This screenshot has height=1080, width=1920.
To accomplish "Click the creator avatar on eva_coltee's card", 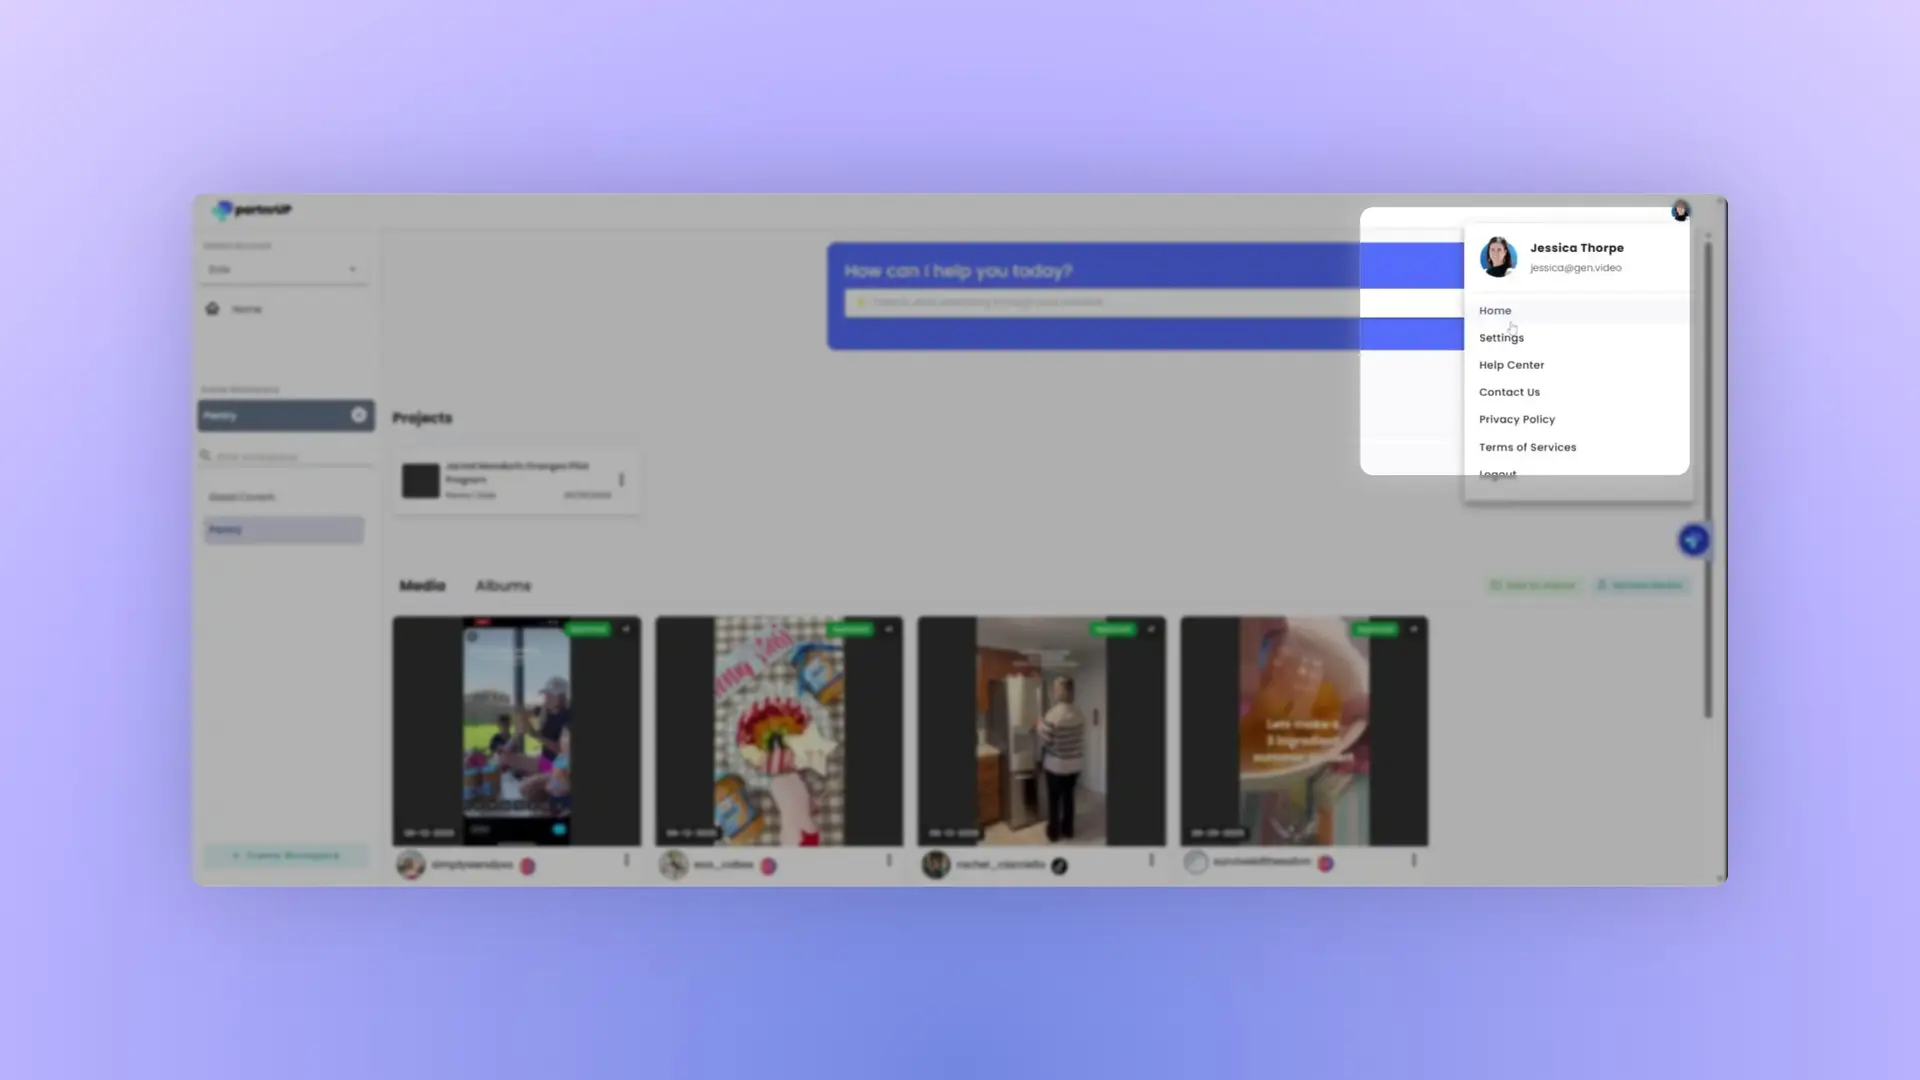I will pyautogui.click(x=672, y=865).
